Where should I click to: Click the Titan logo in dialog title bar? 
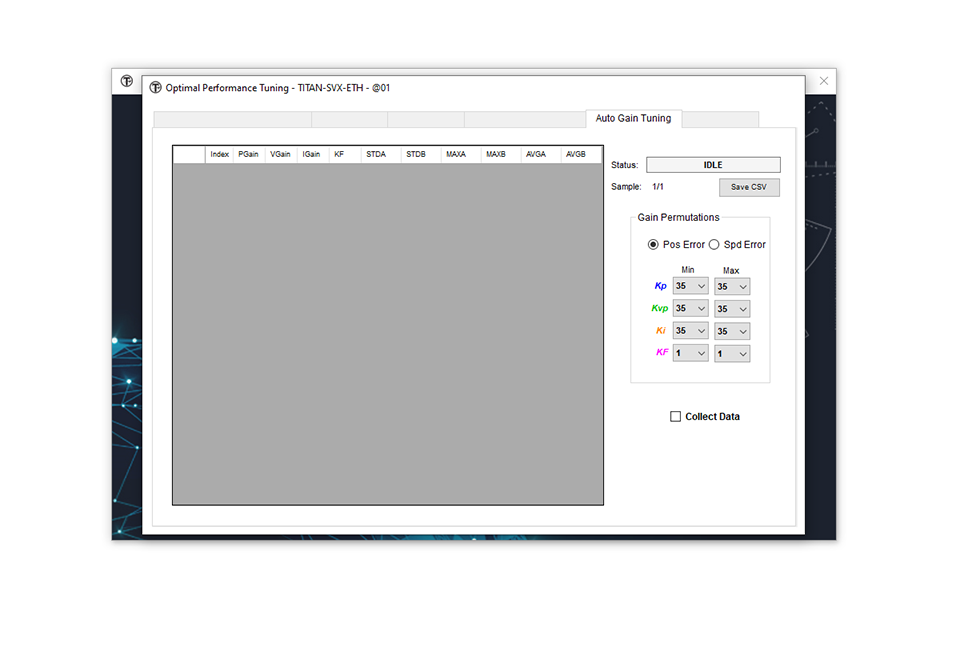coord(155,88)
